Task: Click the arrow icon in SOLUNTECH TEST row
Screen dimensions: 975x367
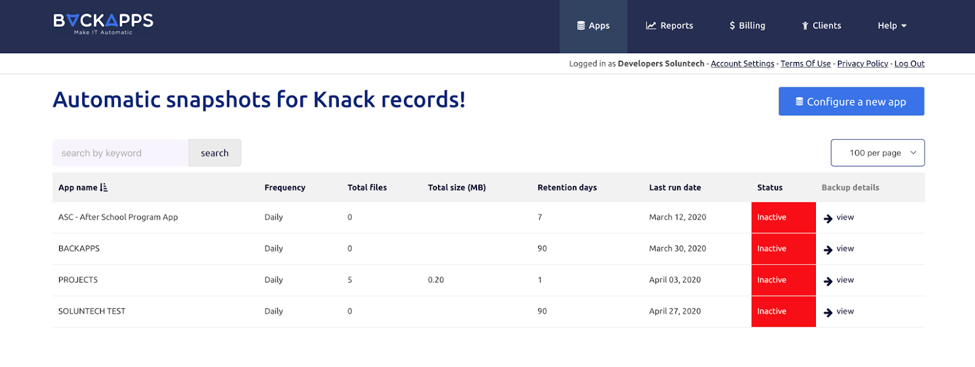Action: (x=828, y=312)
